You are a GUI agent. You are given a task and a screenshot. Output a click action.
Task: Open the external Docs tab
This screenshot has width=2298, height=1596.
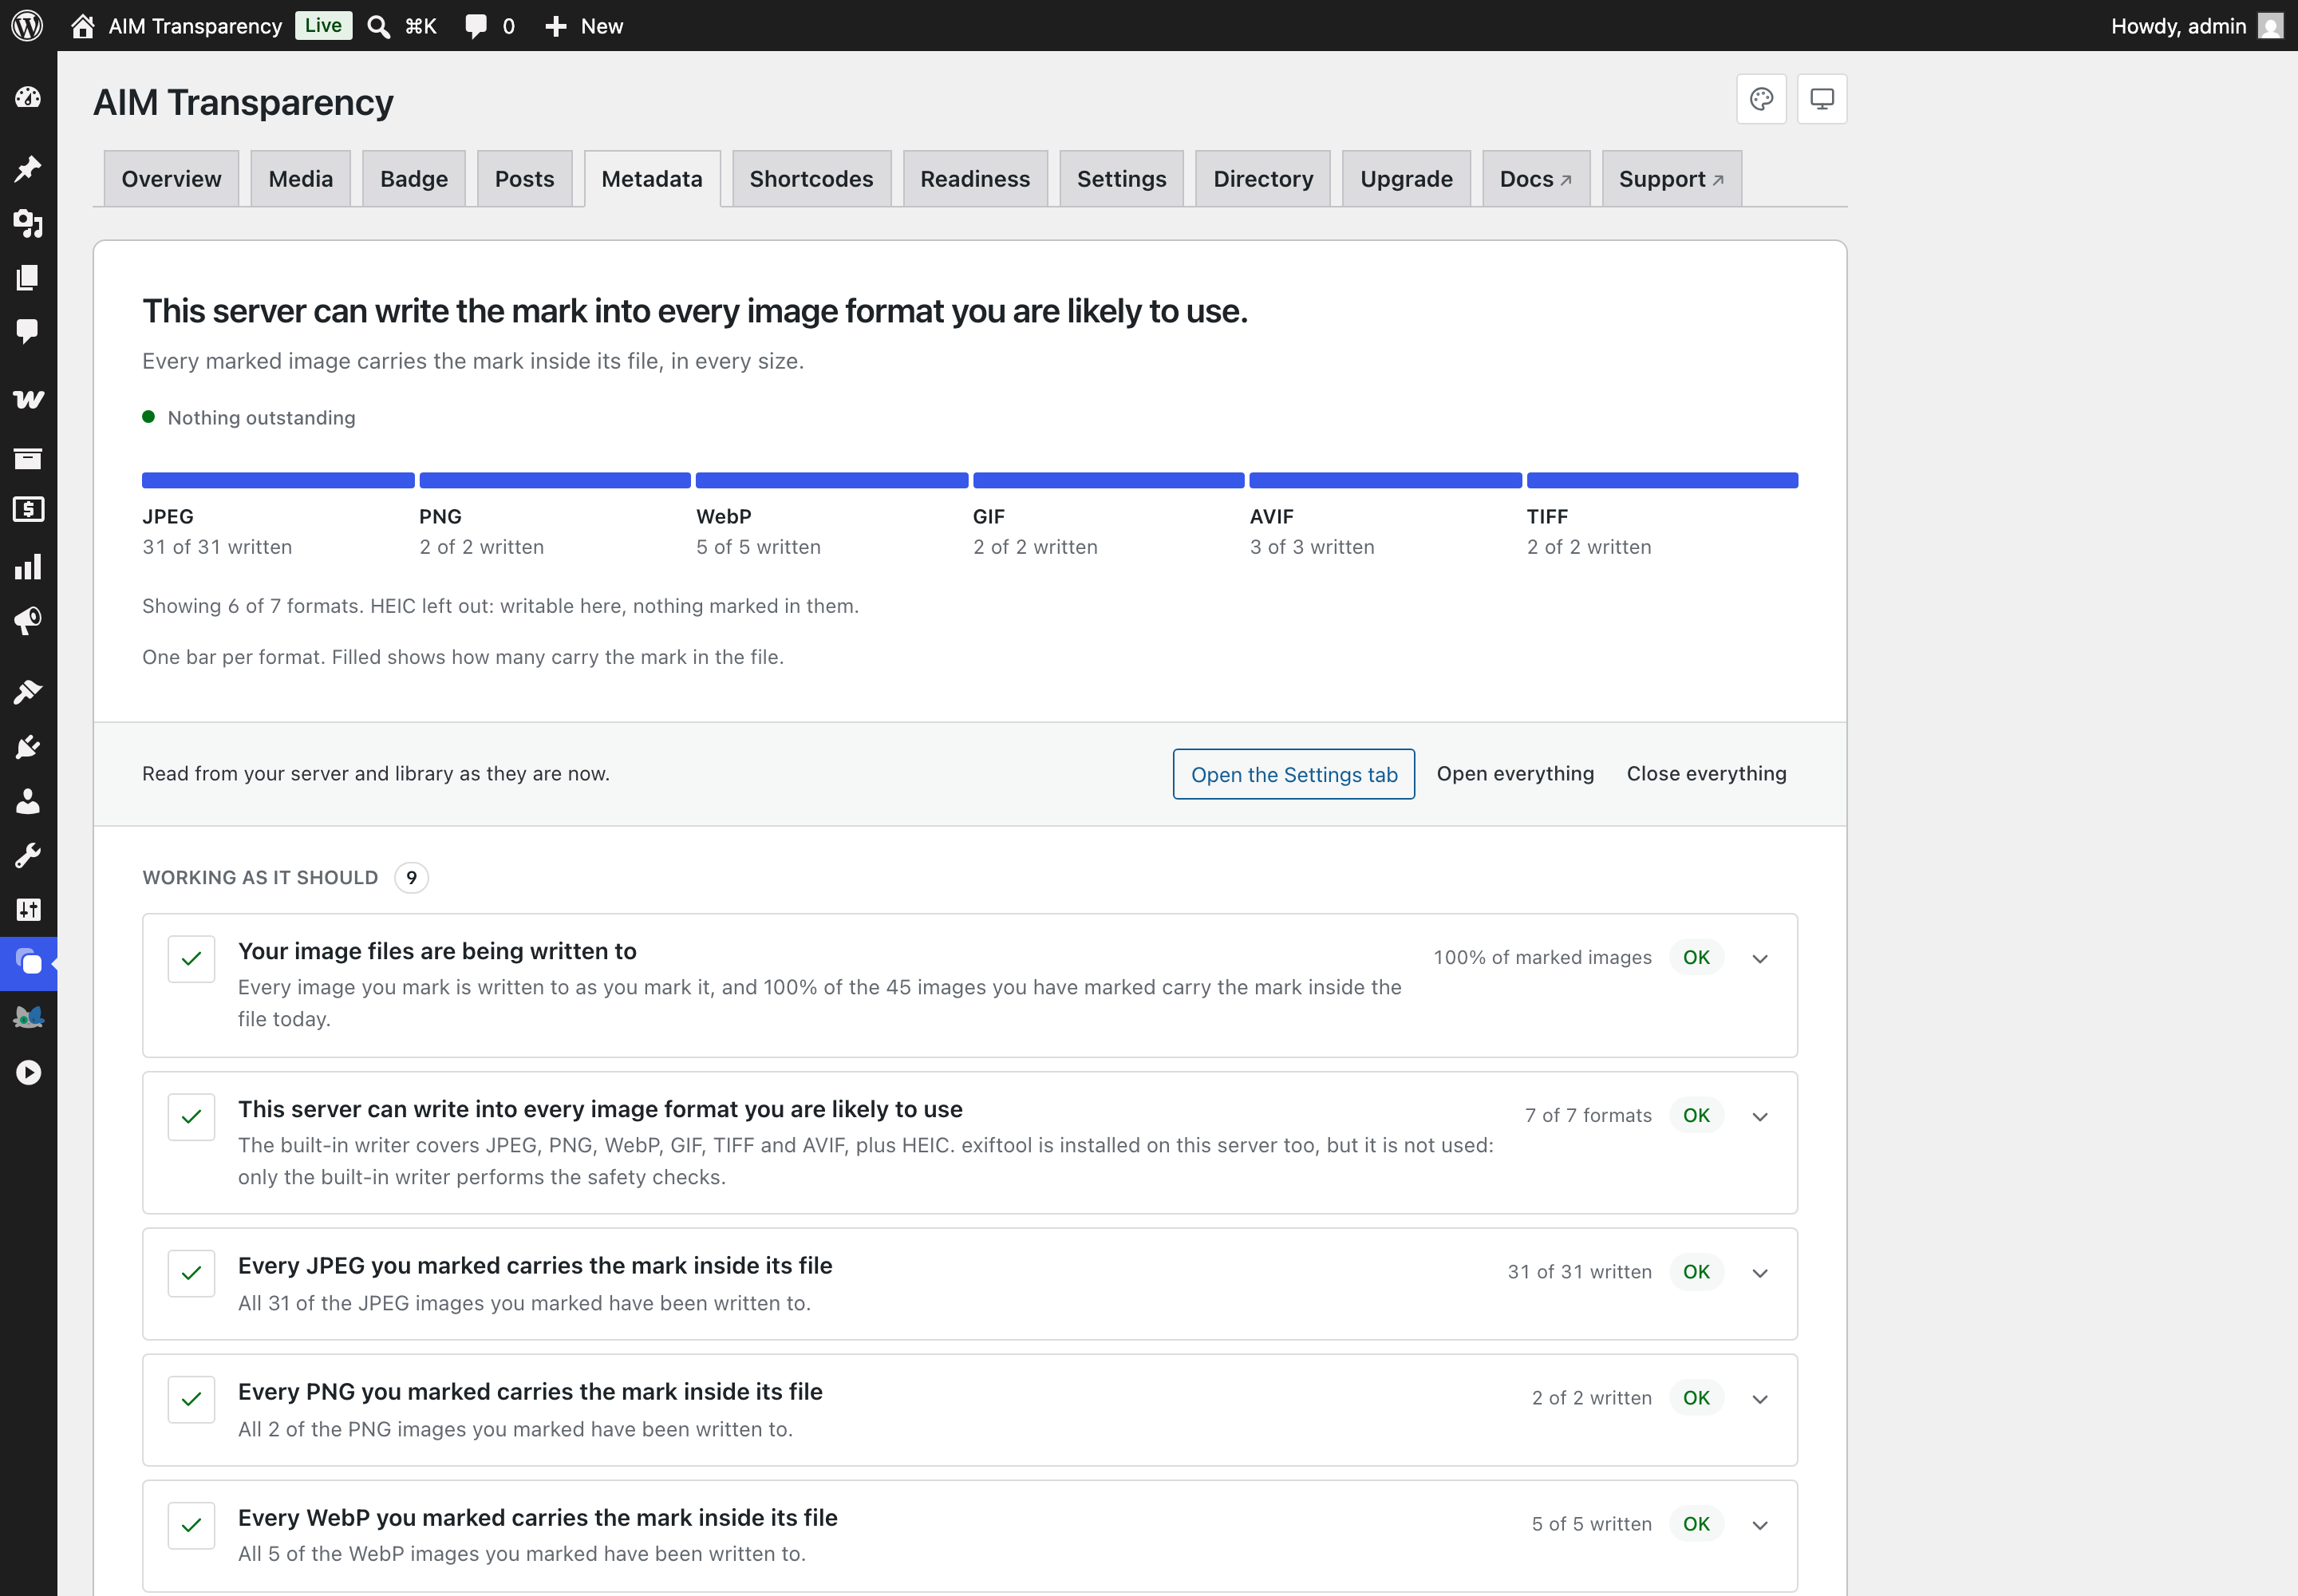coord(1536,179)
